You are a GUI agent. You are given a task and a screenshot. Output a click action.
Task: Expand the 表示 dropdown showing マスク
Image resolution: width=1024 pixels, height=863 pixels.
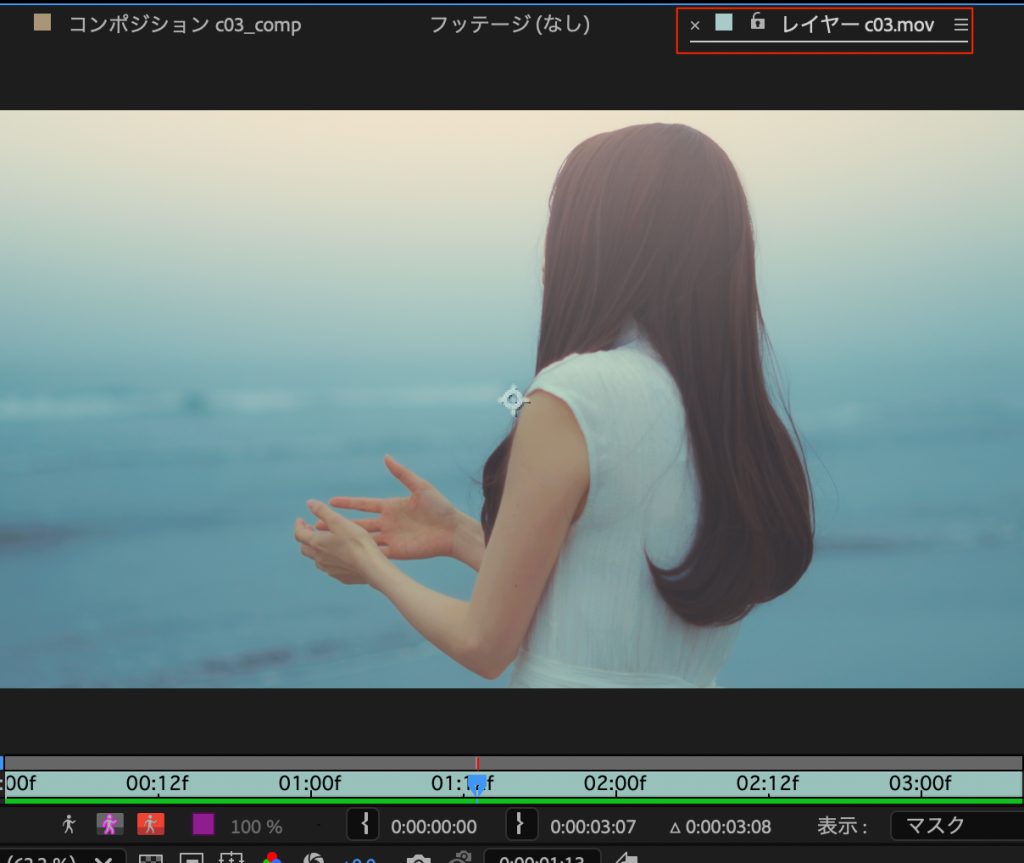(955, 826)
